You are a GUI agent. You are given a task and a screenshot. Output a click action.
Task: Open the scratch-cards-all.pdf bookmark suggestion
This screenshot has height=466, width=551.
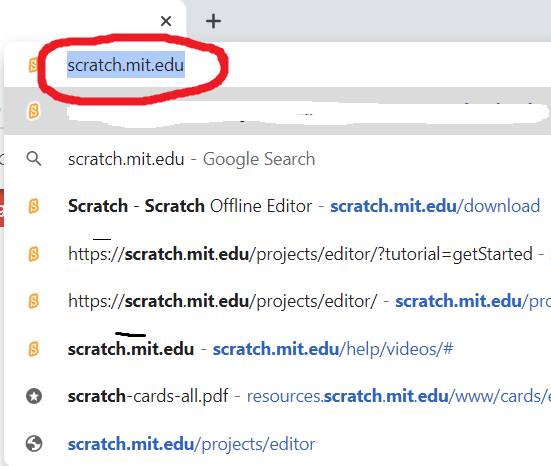278,396
